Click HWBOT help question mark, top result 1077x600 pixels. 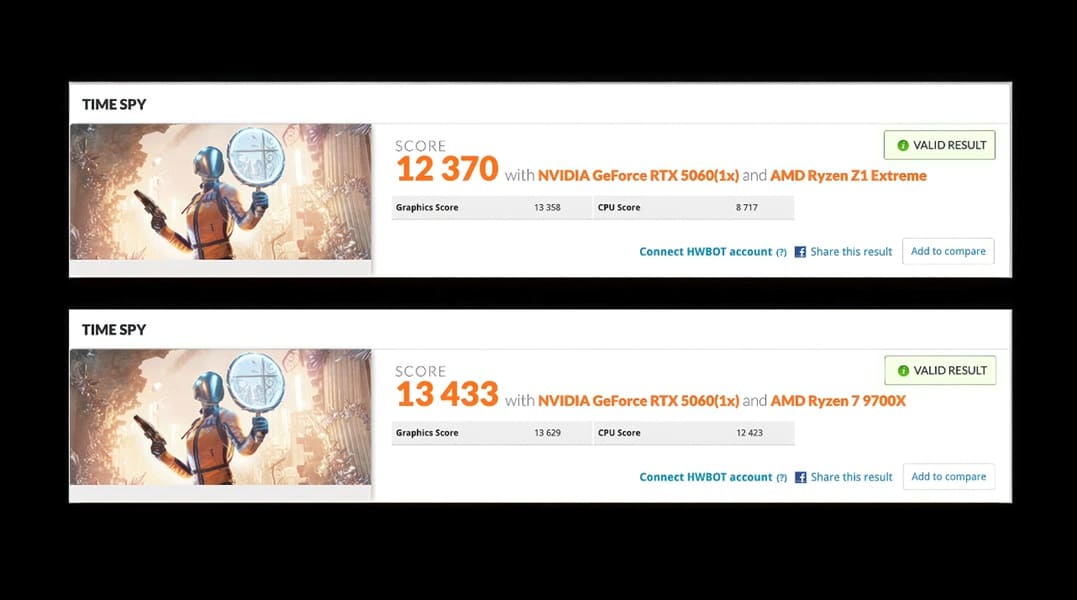tap(781, 253)
